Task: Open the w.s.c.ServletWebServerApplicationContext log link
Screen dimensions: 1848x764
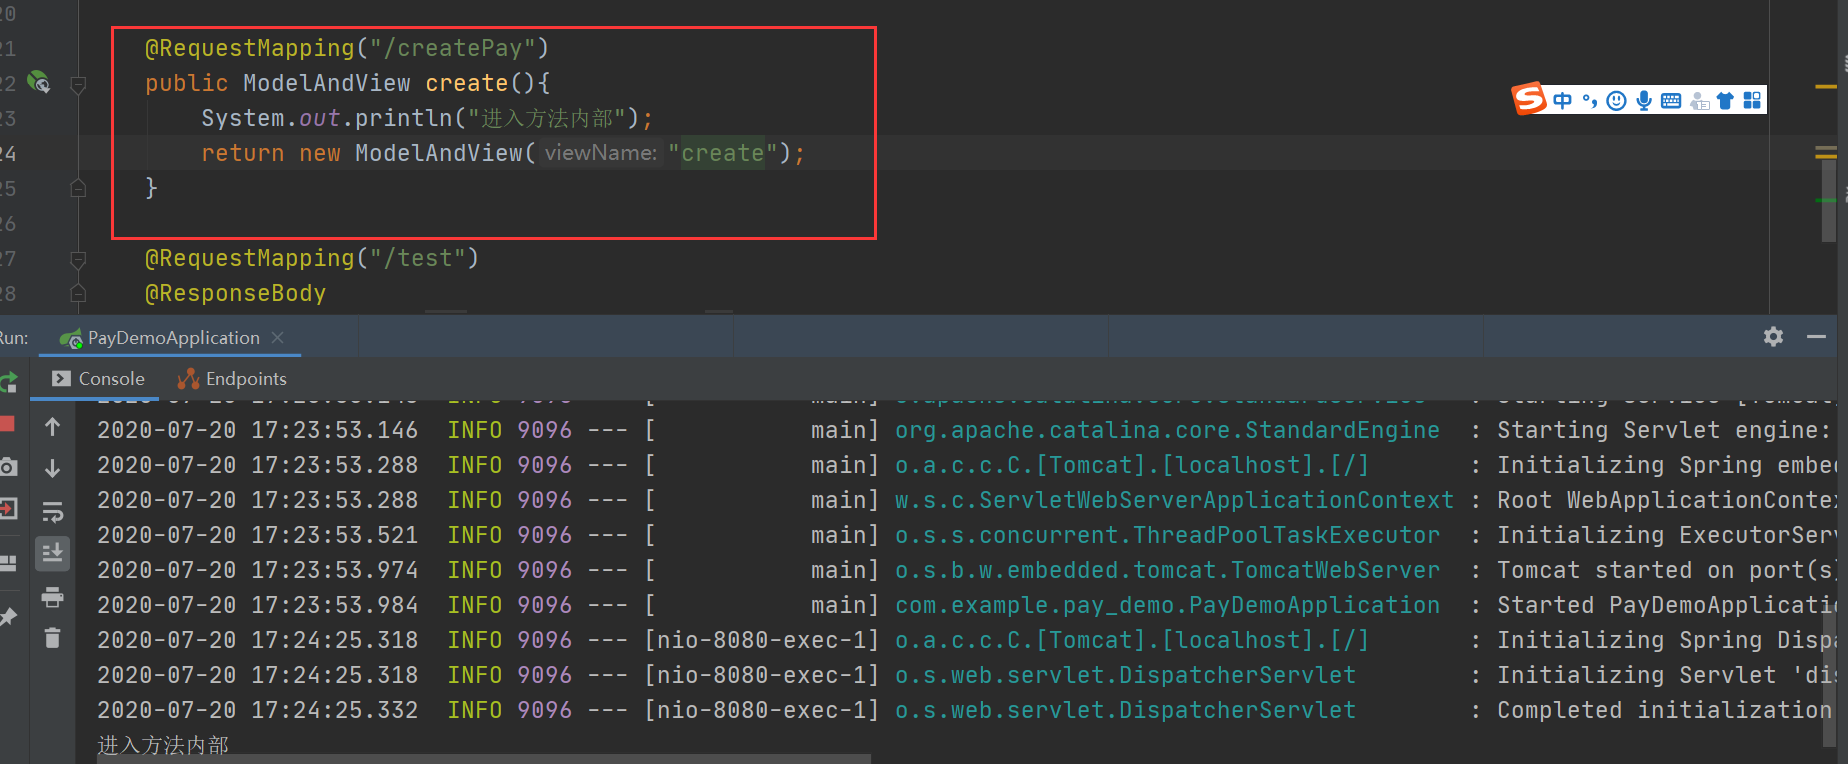Action: (x=1174, y=500)
